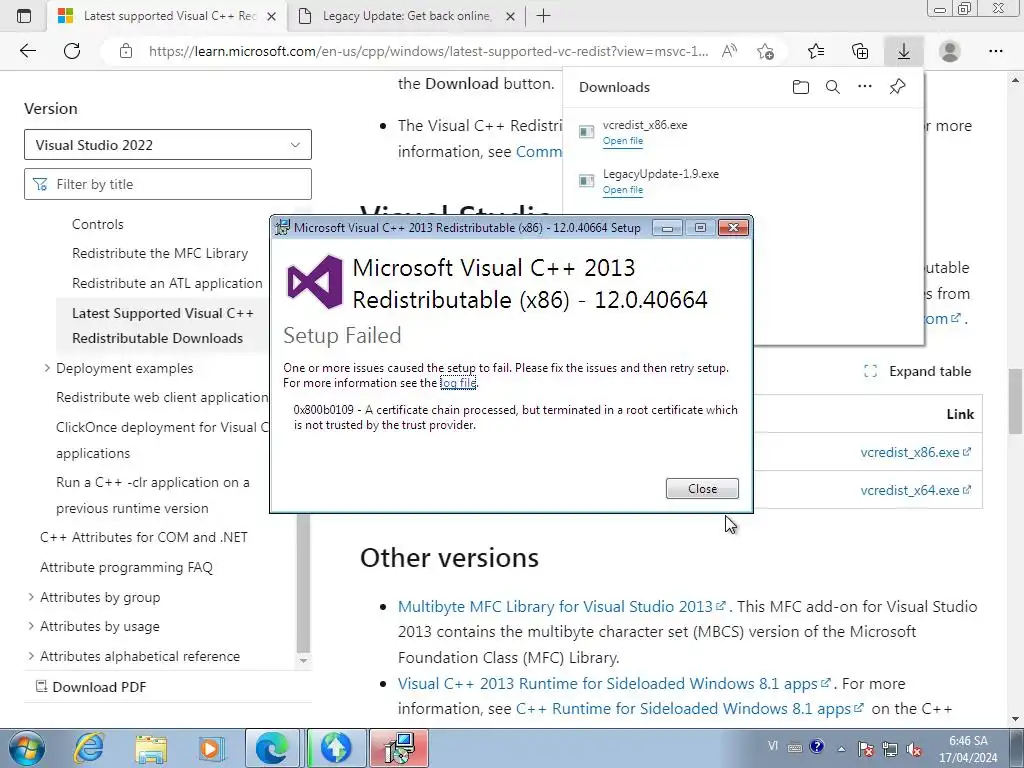The width and height of the screenshot is (1024, 768).
Task: Open the Legacy Update taskbar icon
Action: 336,748
